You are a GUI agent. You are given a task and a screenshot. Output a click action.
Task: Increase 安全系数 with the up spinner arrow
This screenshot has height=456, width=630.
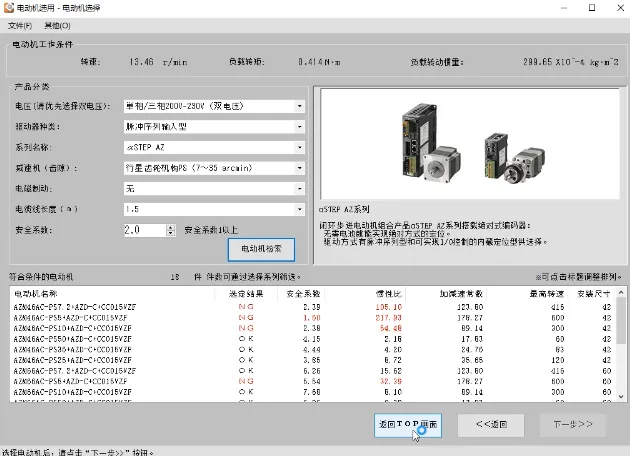point(171,227)
